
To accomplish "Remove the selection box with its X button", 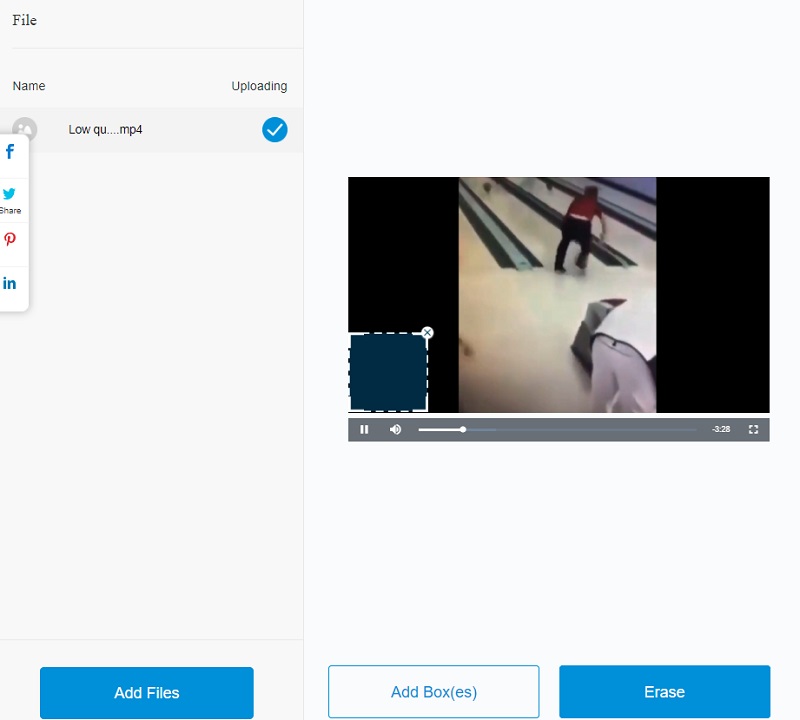I will (x=428, y=332).
